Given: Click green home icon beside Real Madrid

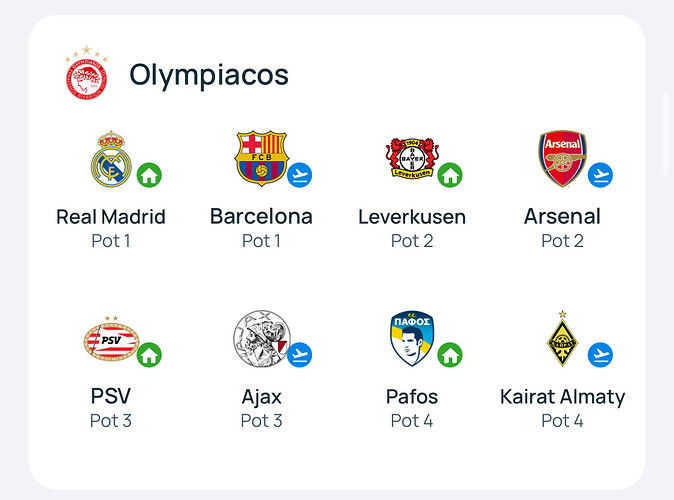Looking at the screenshot, I should (x=149, y=175).
